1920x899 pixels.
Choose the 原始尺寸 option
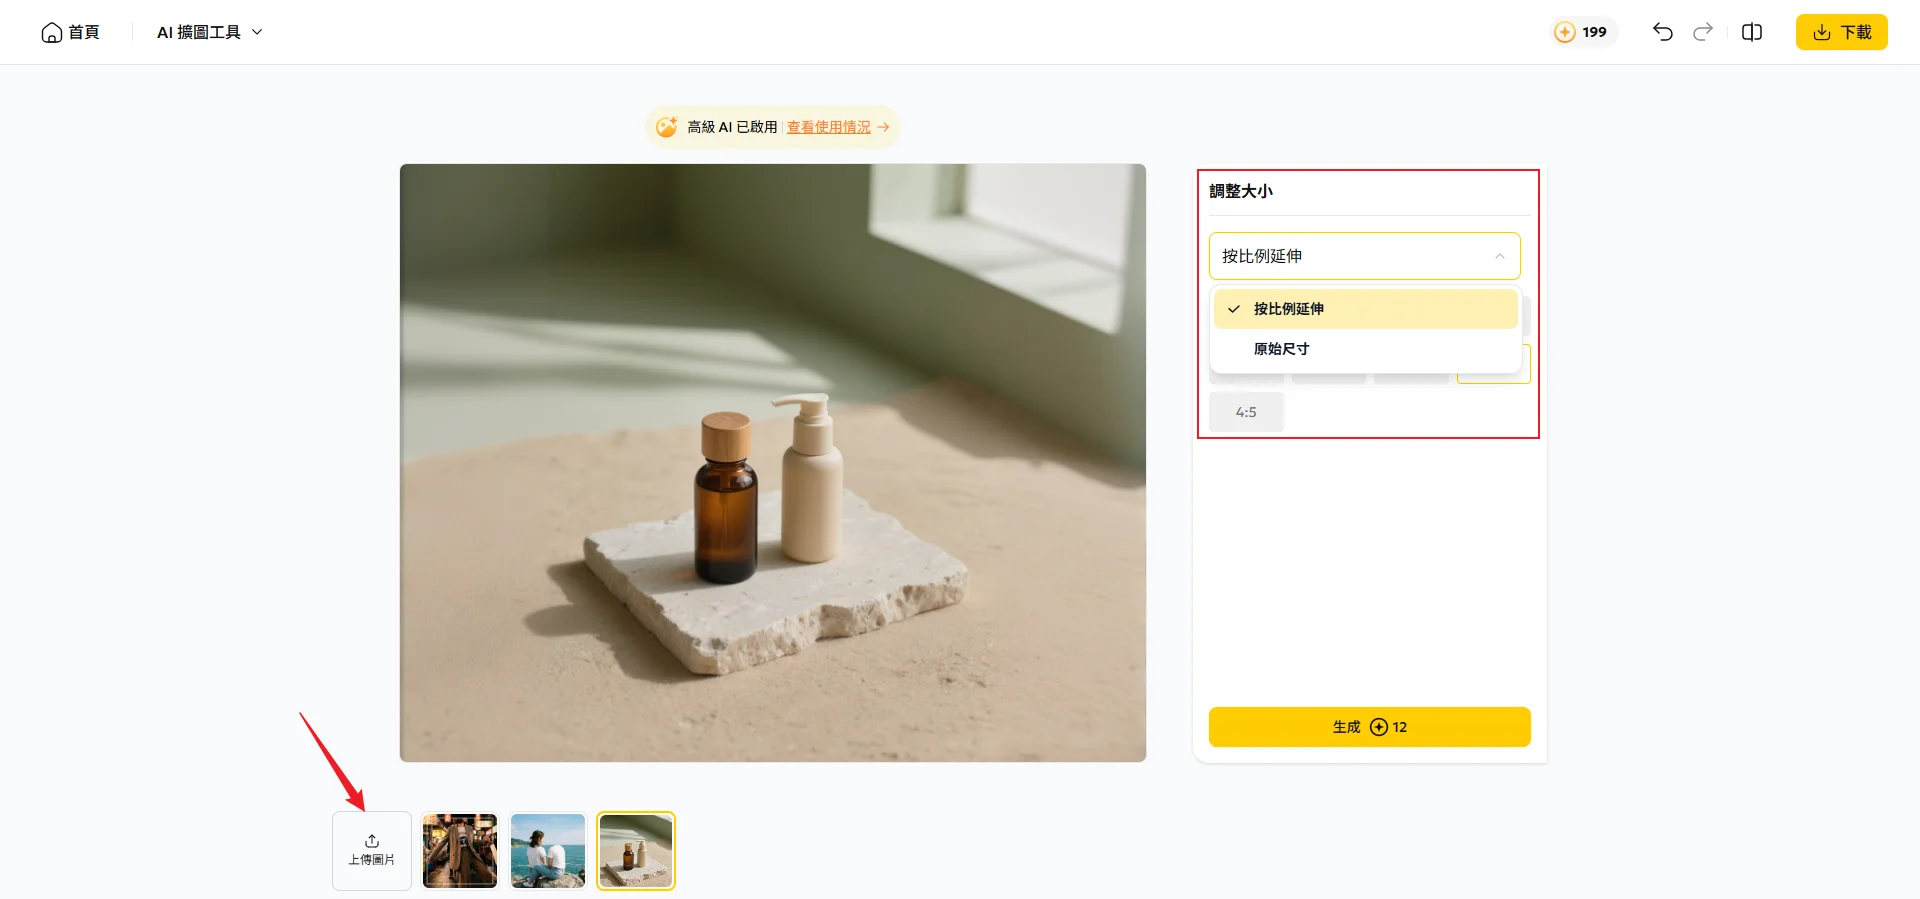[x=1366, y=349]
